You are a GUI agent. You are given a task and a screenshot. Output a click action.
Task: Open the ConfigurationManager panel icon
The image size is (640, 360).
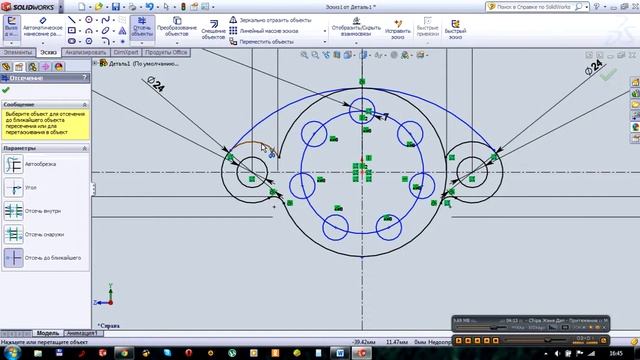pos(32,67)
